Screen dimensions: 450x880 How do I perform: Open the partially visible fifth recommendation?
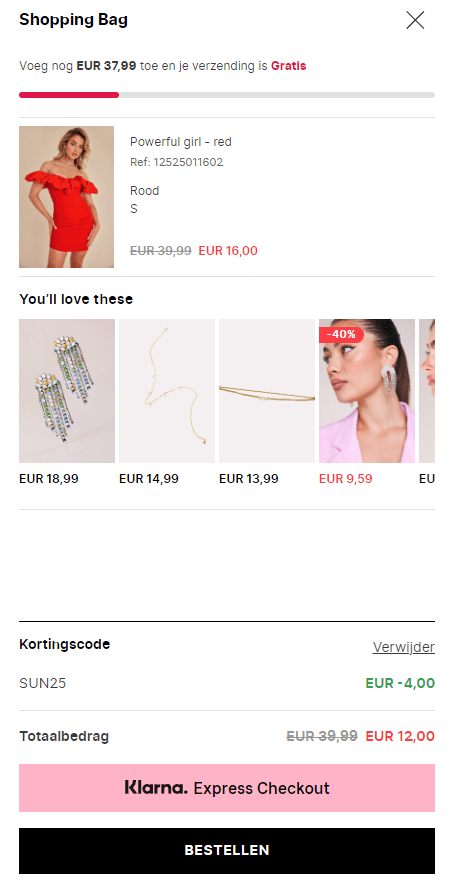[427, 391]
